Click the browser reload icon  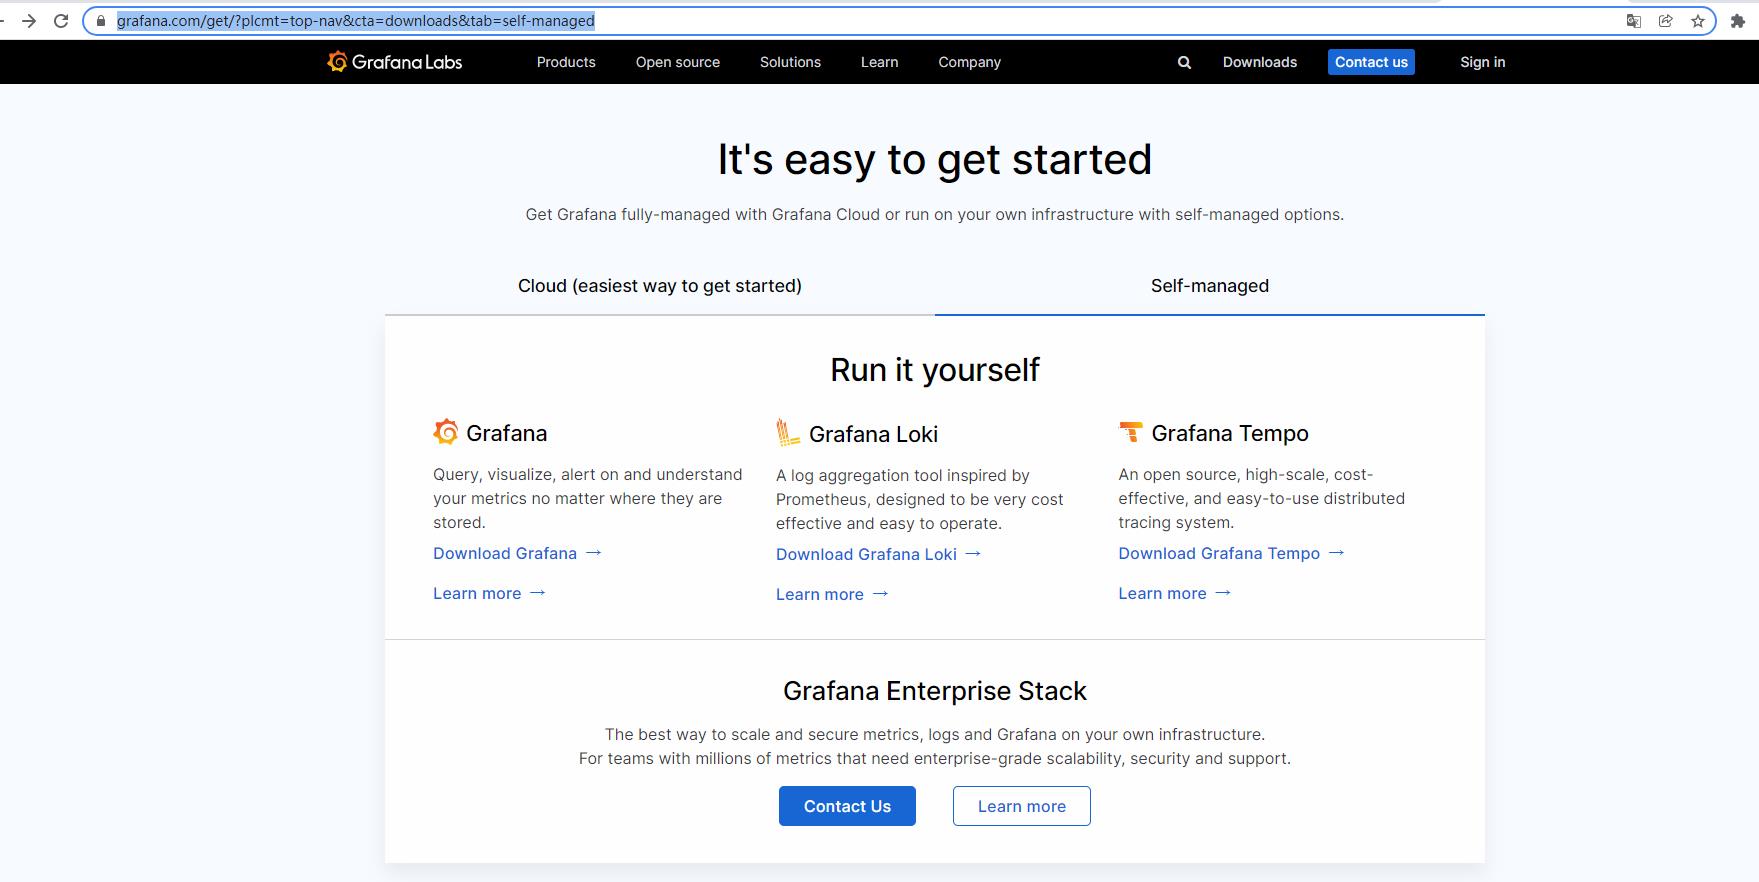tap(61, 21)
